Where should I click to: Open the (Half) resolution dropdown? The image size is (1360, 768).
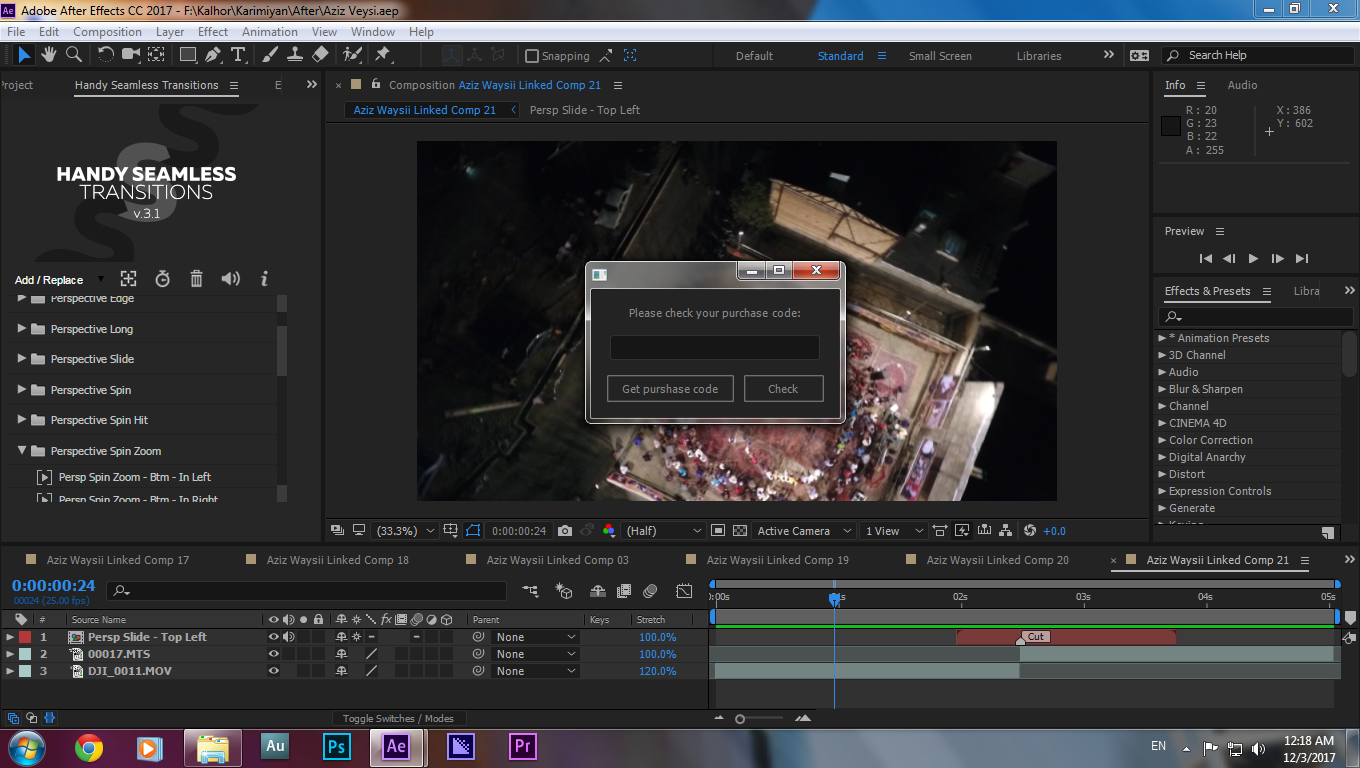point(663,531)
